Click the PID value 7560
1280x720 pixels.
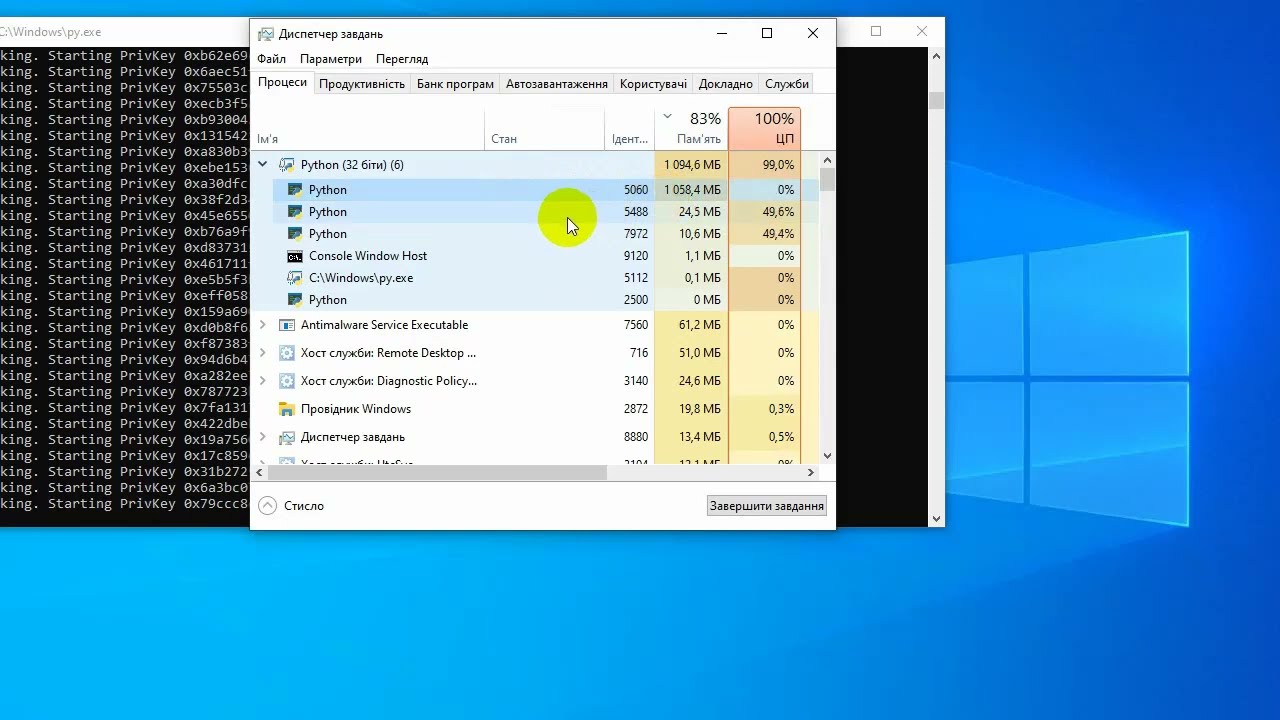point(636,325)
